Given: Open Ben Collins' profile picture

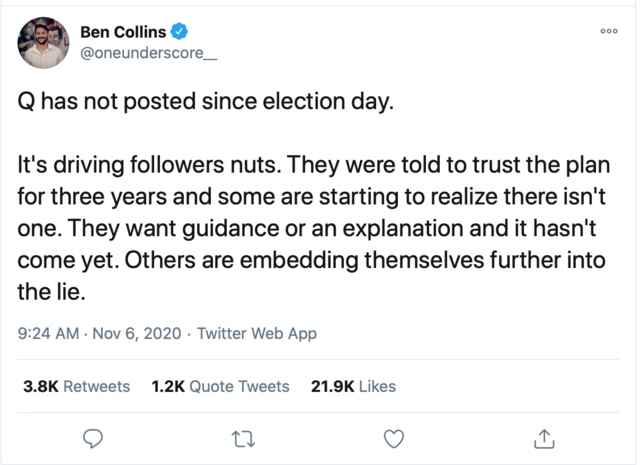Looking at the screenshot, I should tap(43, 42).
